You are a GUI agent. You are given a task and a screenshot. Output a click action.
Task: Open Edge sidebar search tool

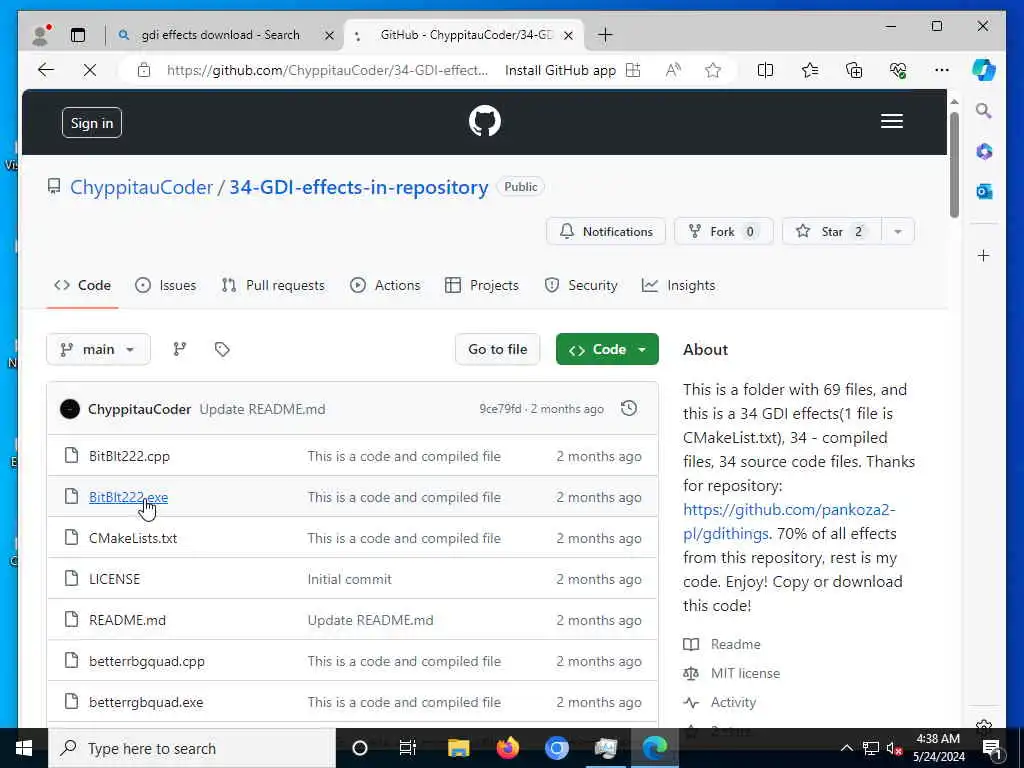point(984,111)
